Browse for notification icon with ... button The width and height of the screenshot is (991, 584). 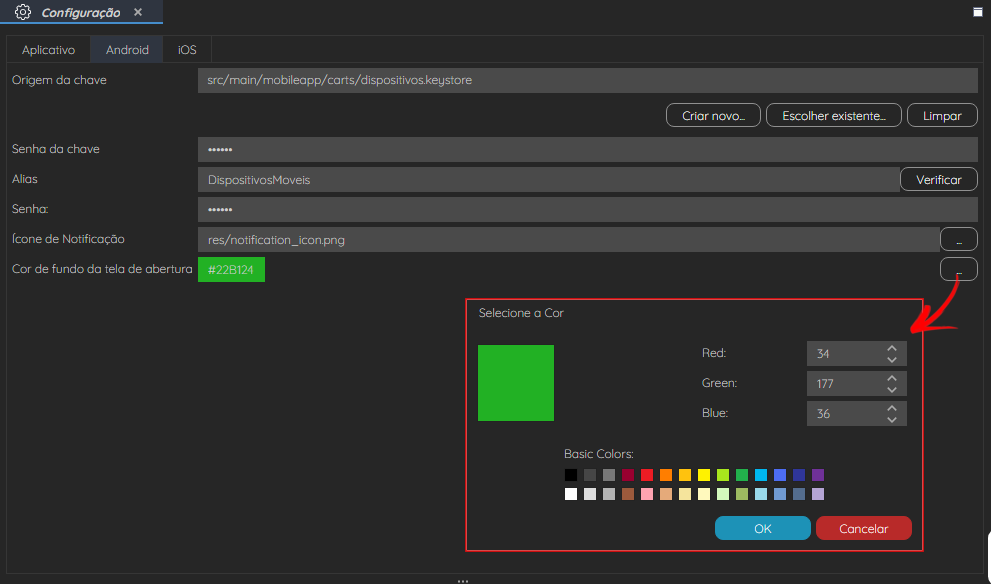point(959,240)
